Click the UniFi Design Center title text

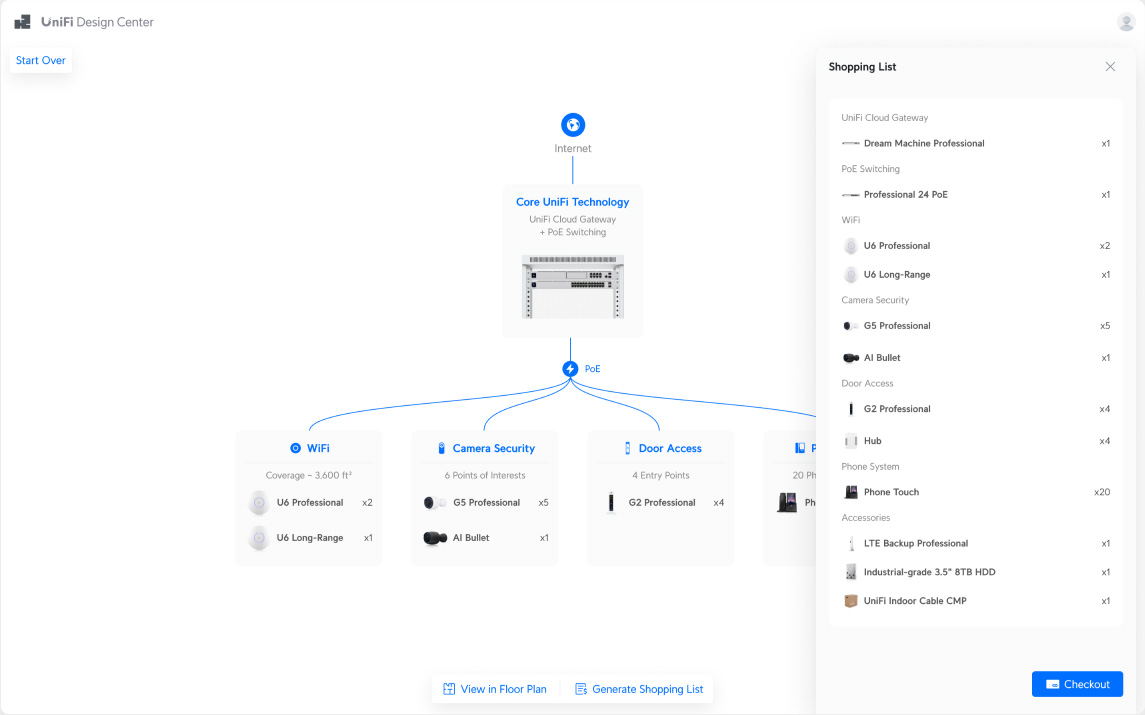[x=97, y=22]
